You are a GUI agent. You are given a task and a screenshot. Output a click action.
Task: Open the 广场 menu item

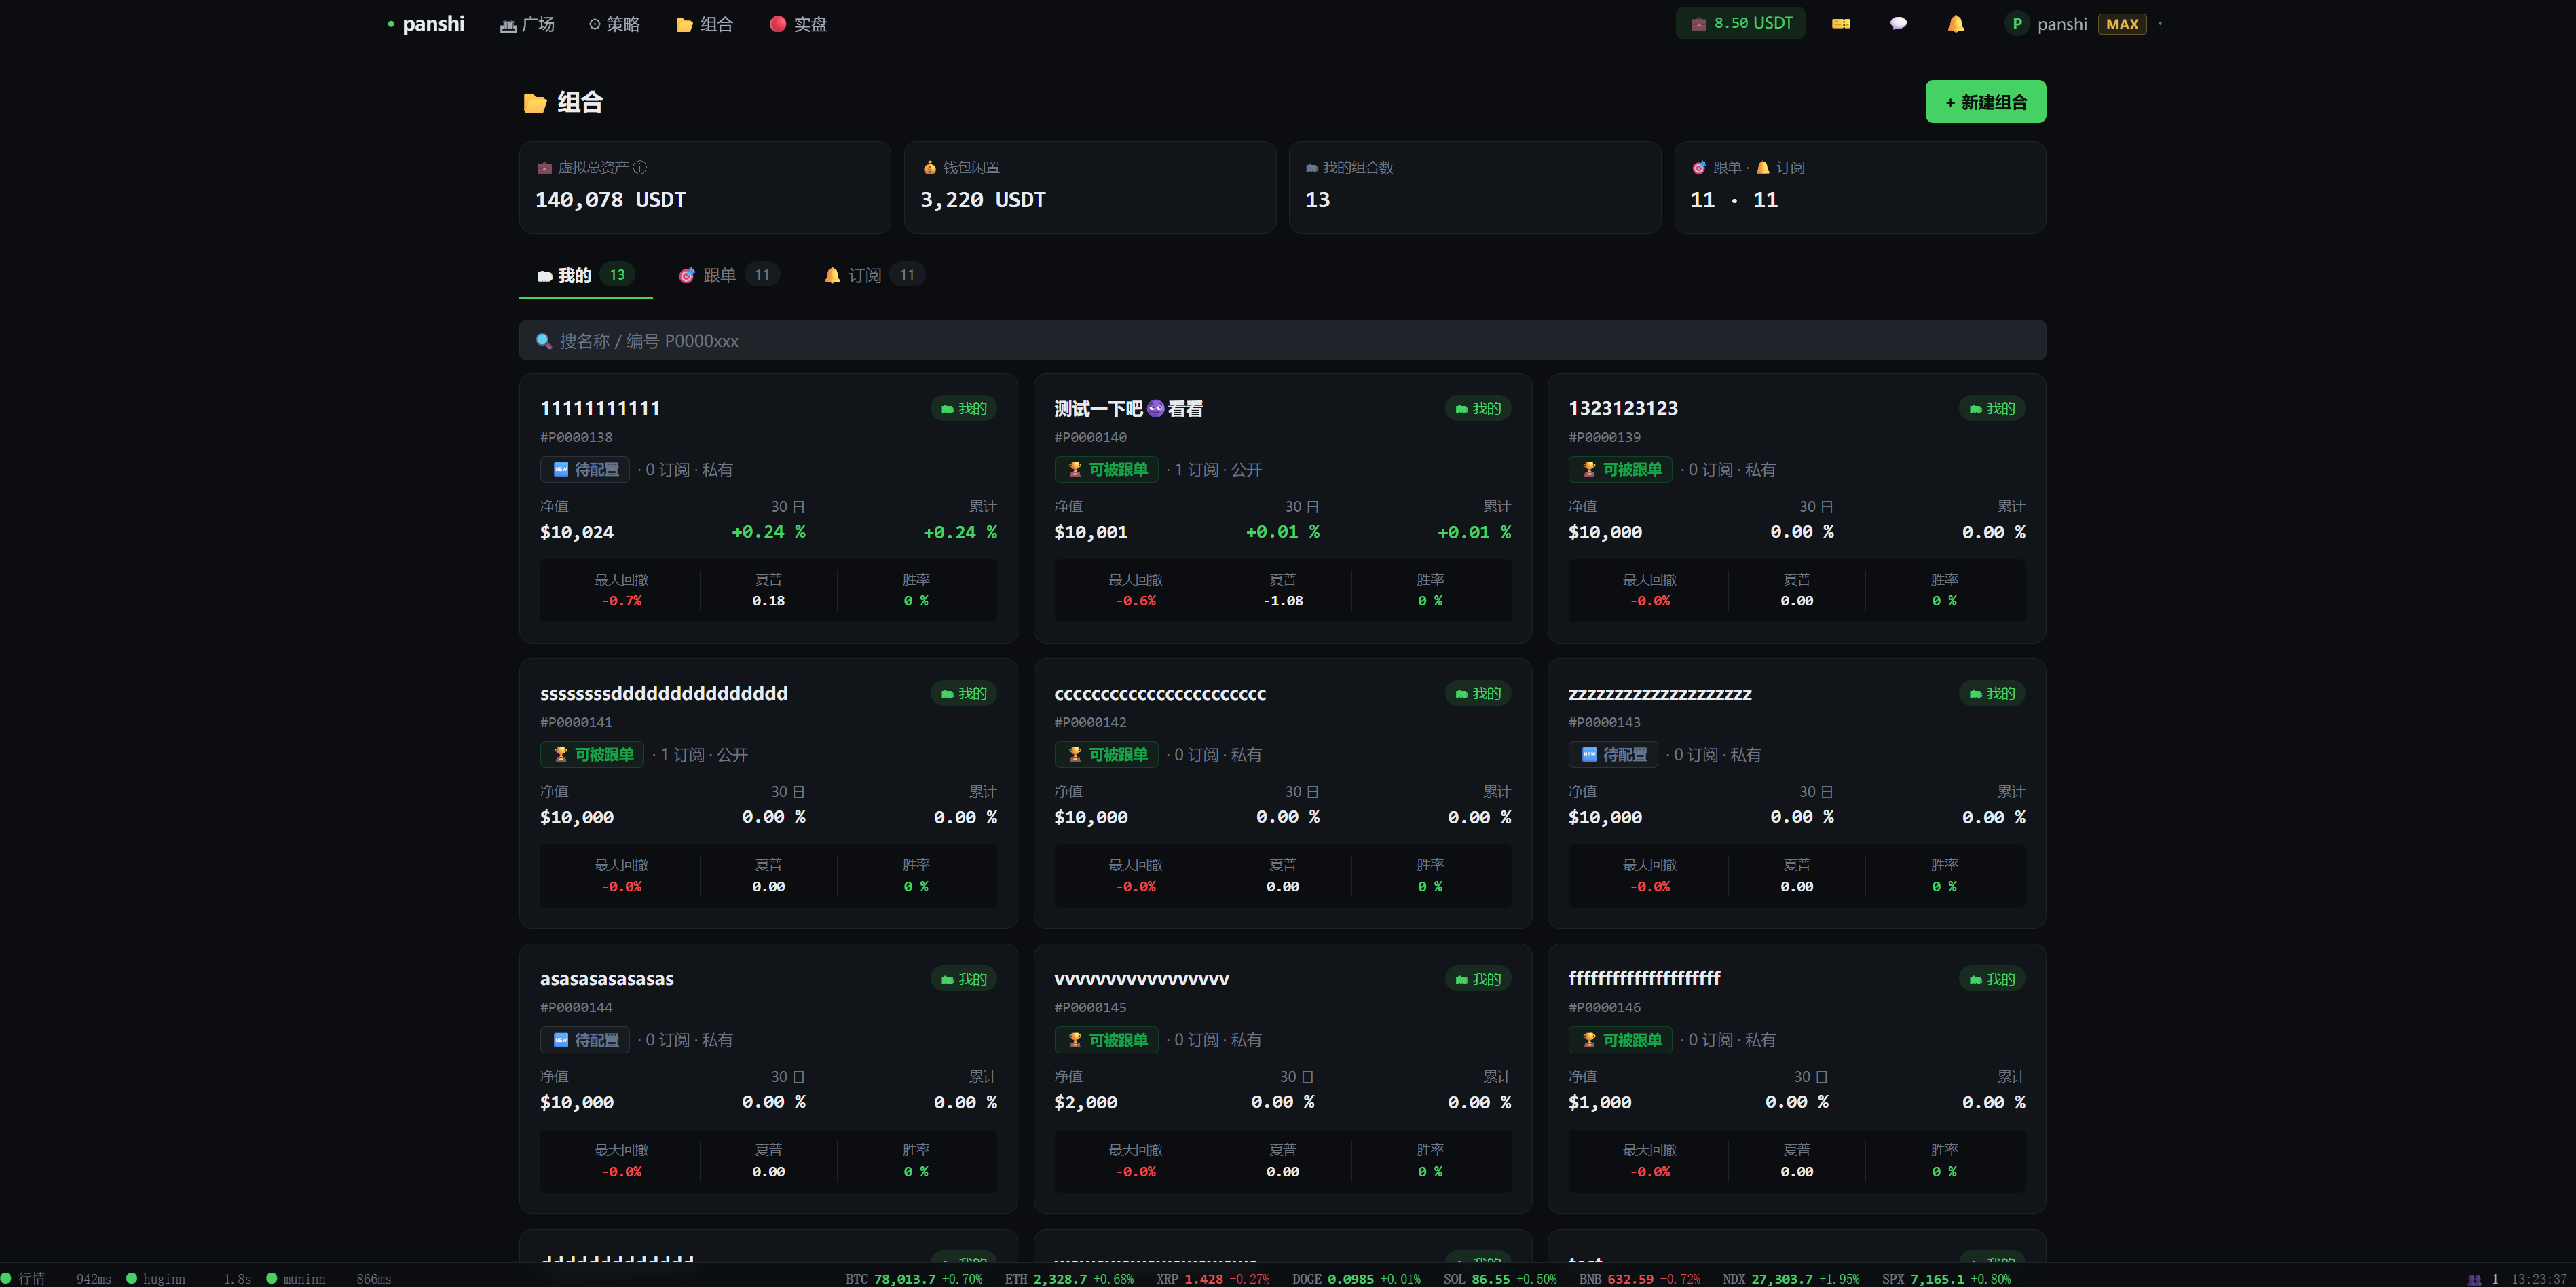pos(527,24)
